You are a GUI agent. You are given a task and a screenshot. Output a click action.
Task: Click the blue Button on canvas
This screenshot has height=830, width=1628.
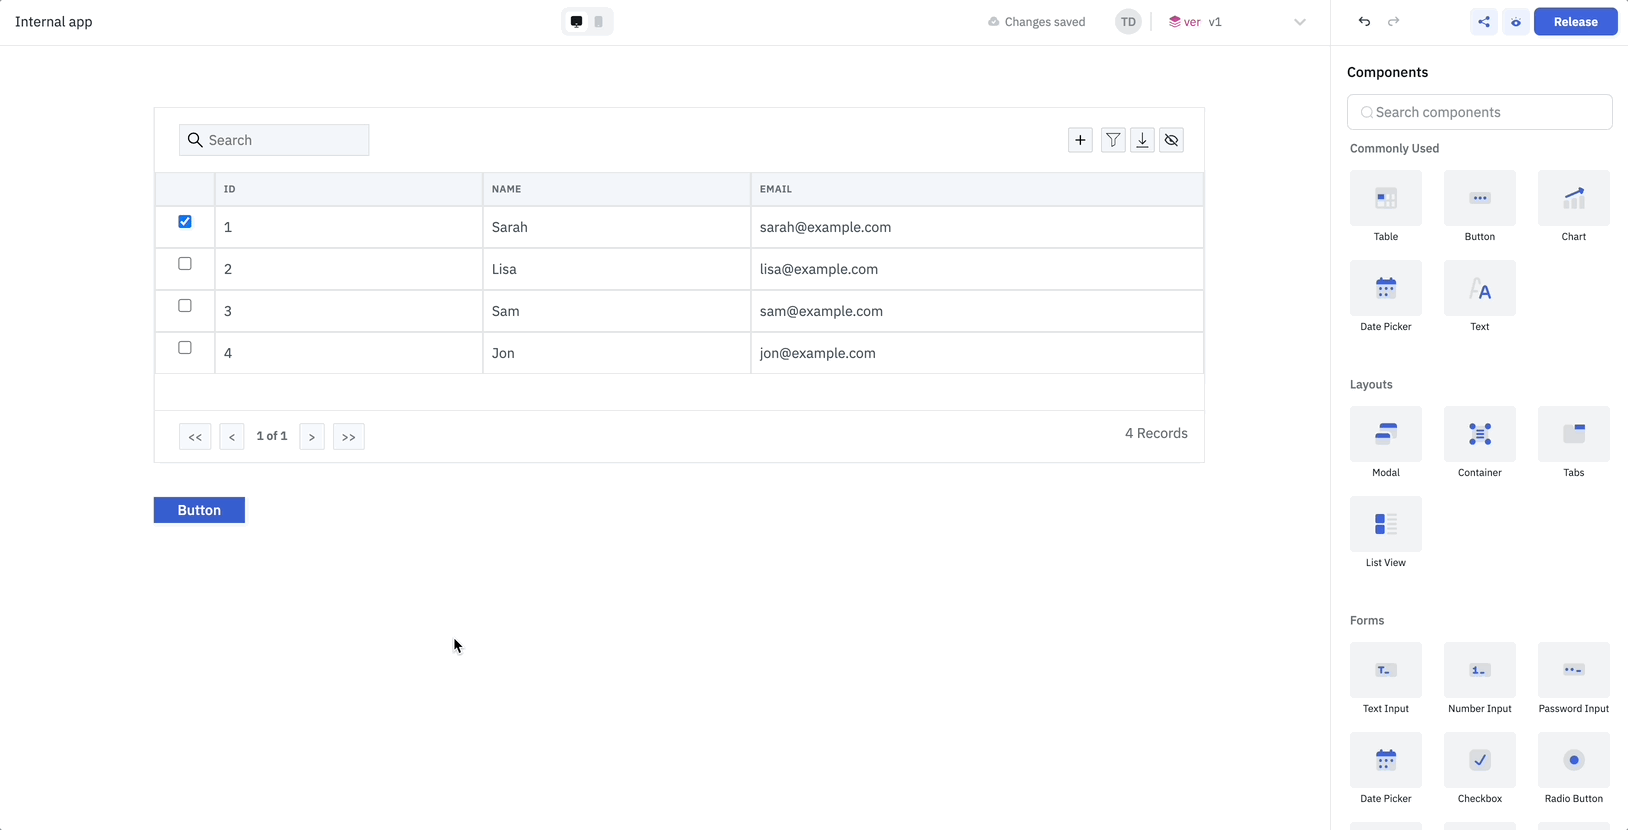199,510
